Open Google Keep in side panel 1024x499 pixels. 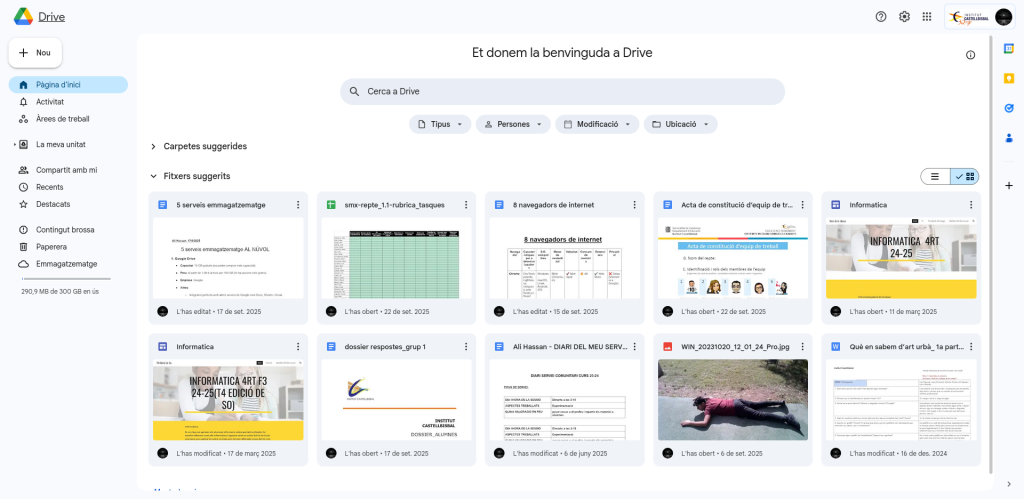[1009, 78]
